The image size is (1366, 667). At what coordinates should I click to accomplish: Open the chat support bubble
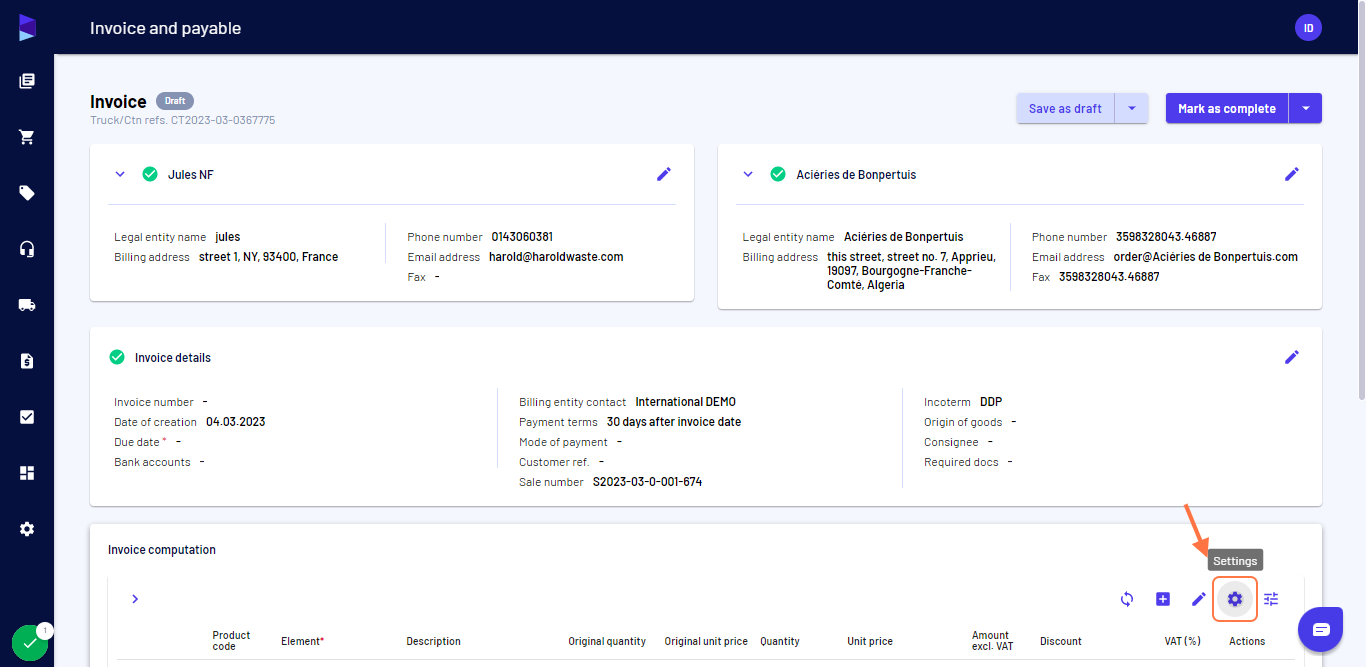tap(1321, 629)
